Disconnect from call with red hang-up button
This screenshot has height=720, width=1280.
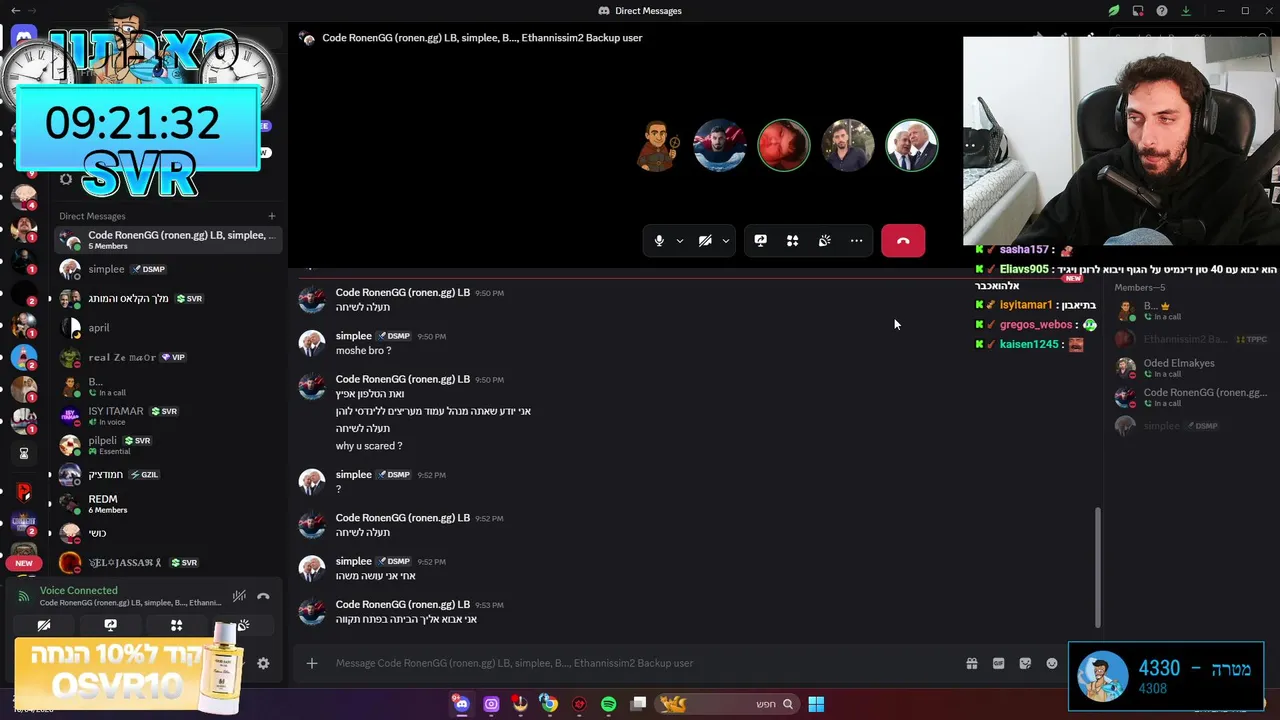point(903,241)
